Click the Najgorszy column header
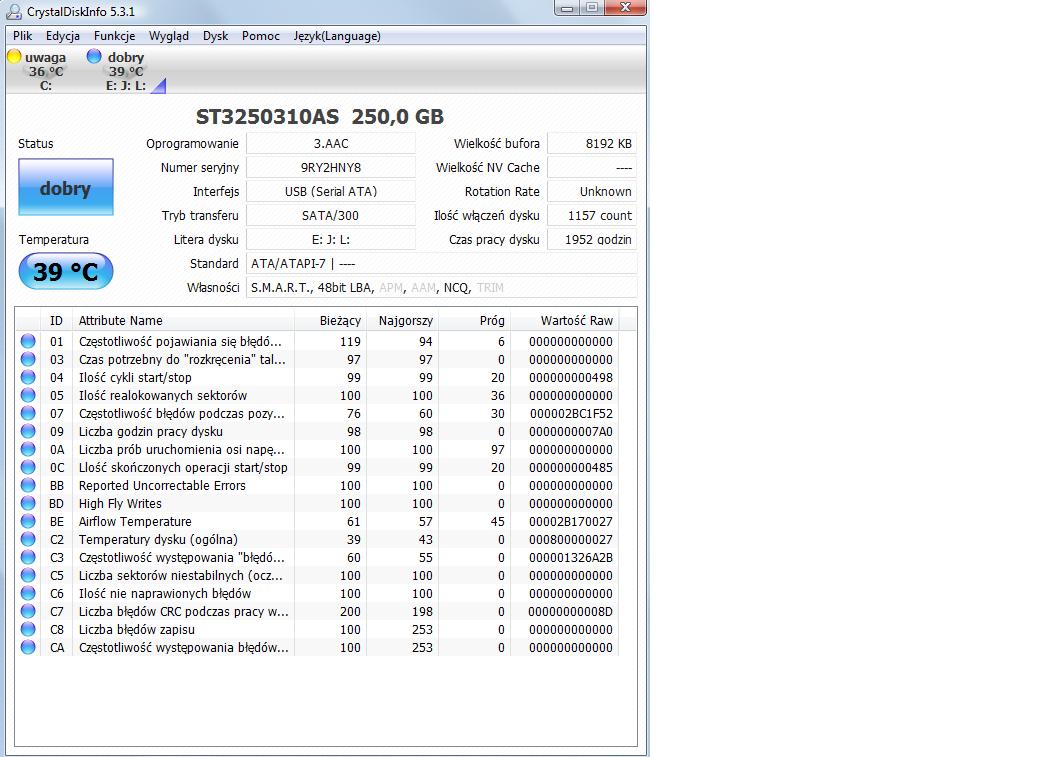1039x757 pixels. pos(402,321)
